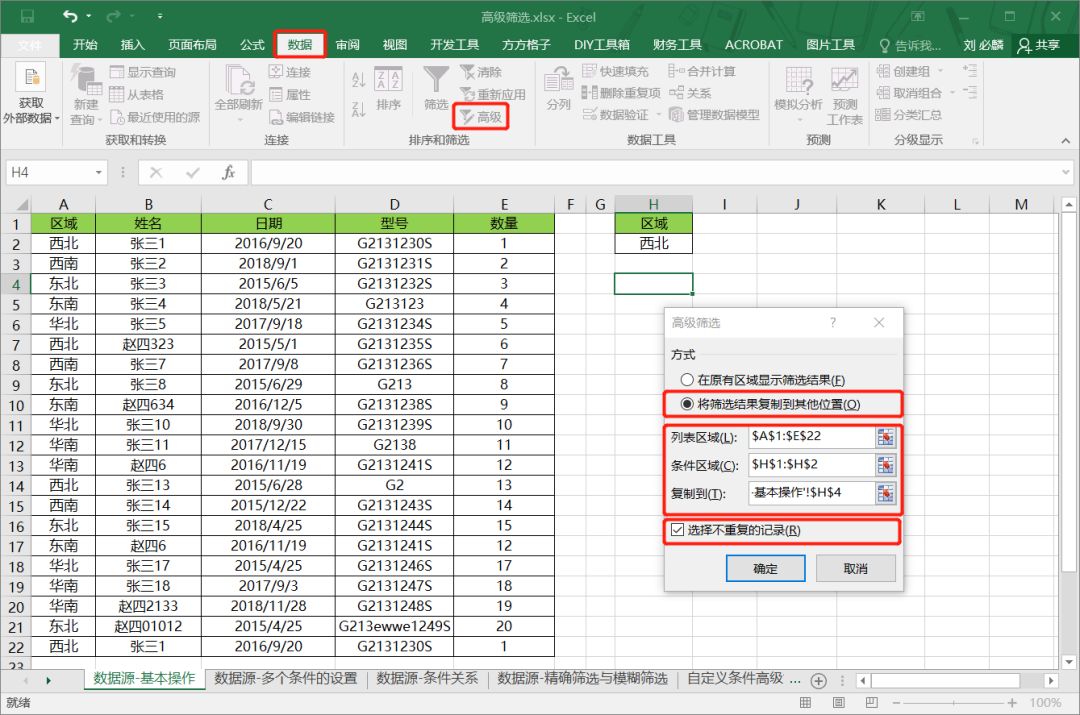Click Text to Columns icon
This screenshot has height=715, width=1080.
coord(559,79)
